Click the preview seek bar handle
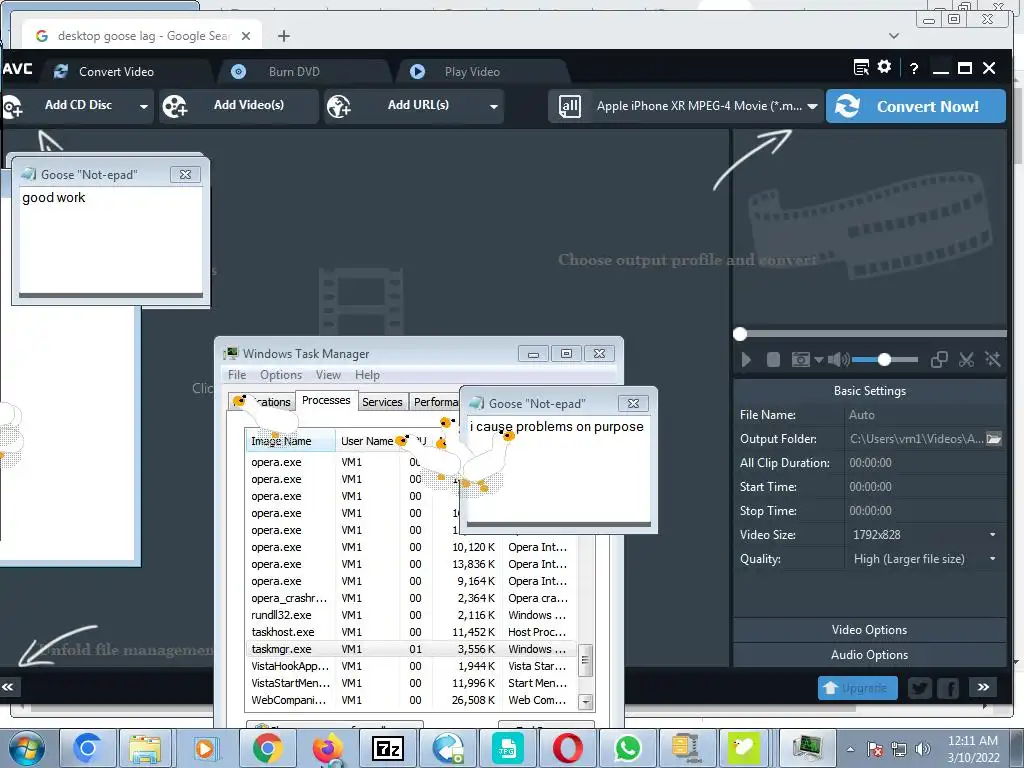 (x=740, y=334)
